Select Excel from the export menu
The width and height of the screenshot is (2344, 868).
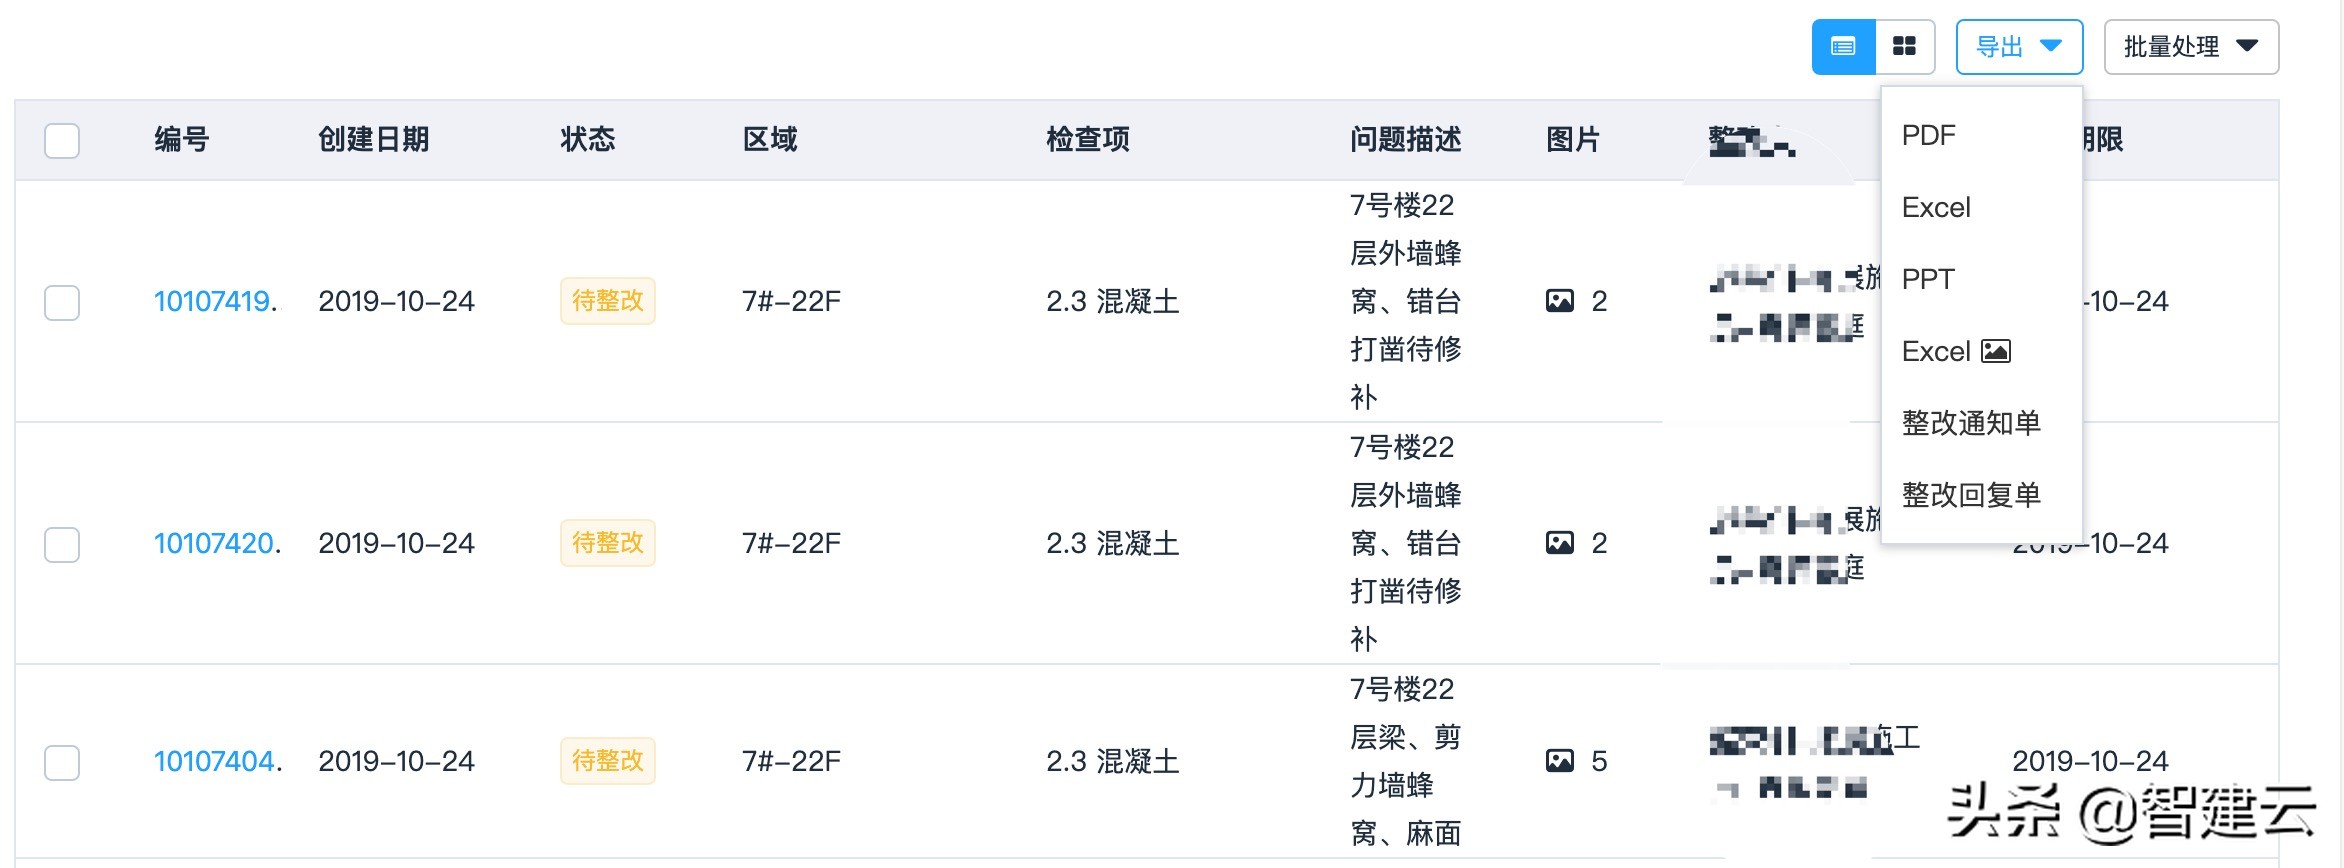1936,207
